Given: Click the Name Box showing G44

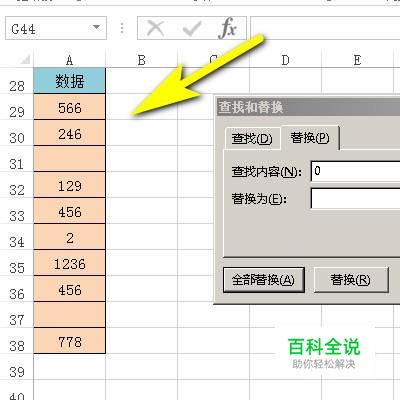Looking at the screenshot, I should (56, 28).
